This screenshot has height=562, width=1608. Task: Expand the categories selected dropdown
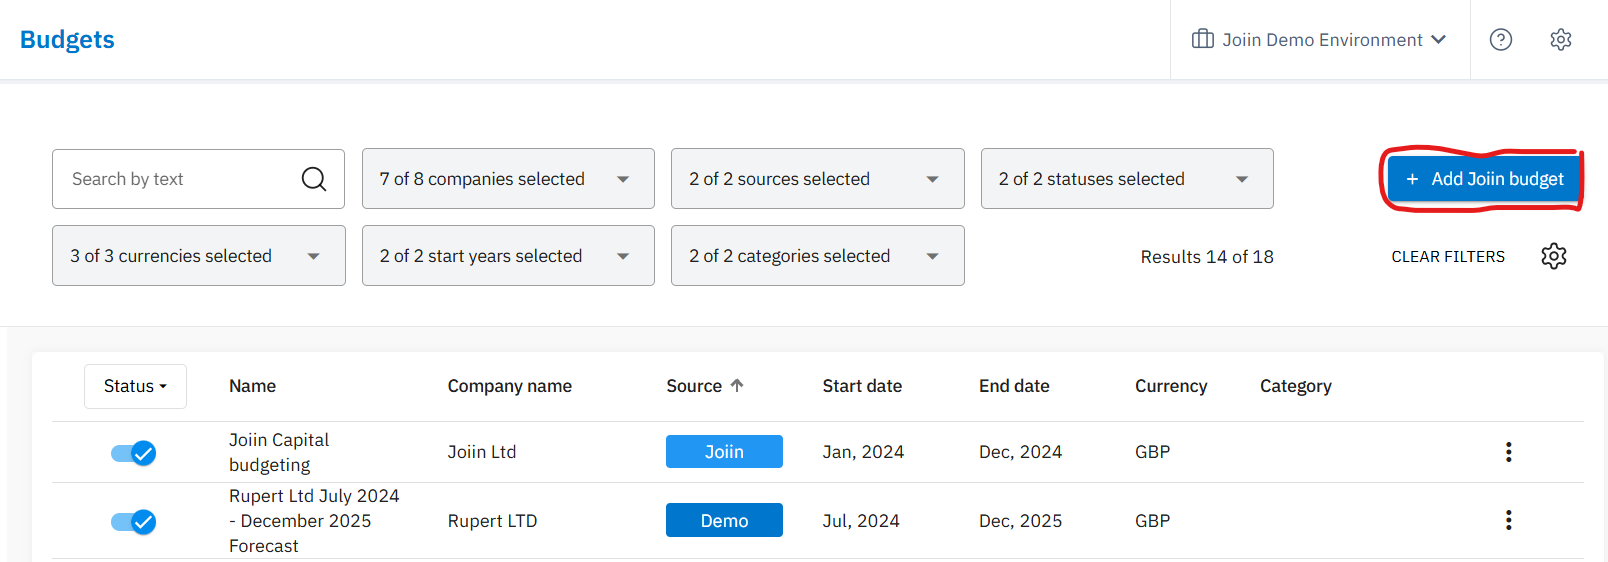(818, 256)
